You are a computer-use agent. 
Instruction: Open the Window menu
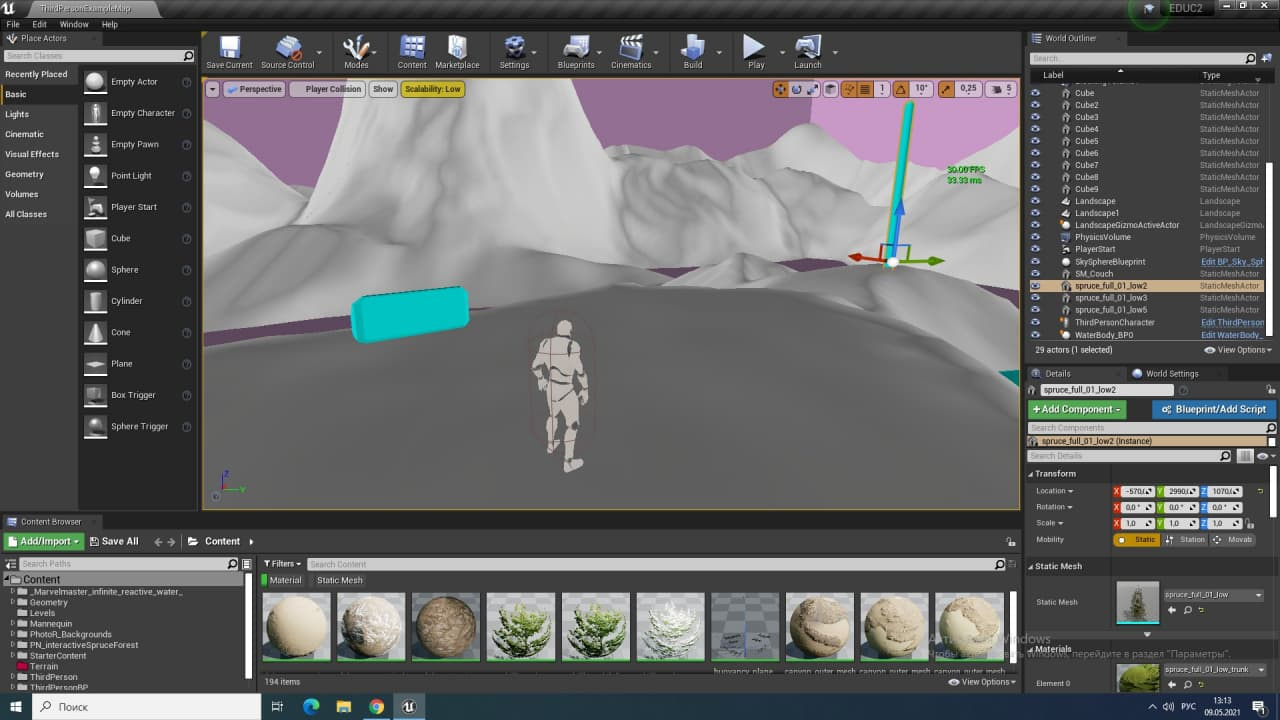[x=74, y=24]
